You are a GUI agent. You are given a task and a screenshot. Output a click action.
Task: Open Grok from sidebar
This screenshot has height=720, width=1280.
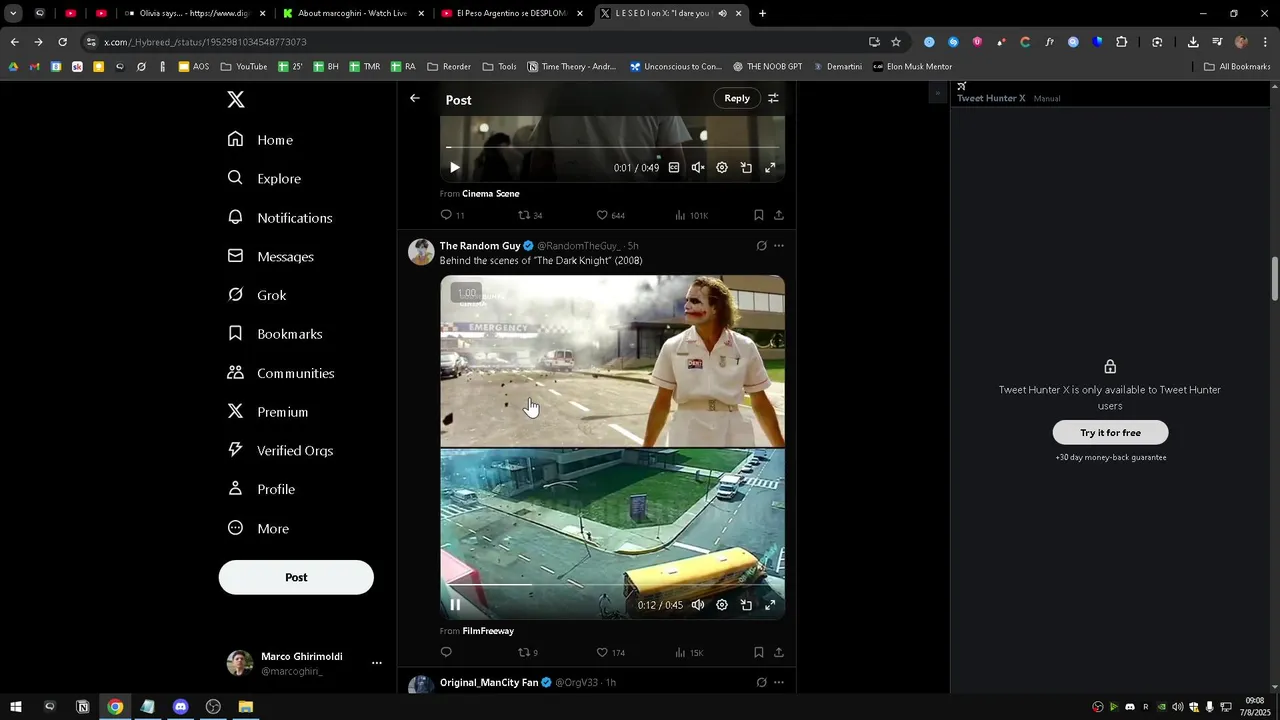click(x=257, y=295)
